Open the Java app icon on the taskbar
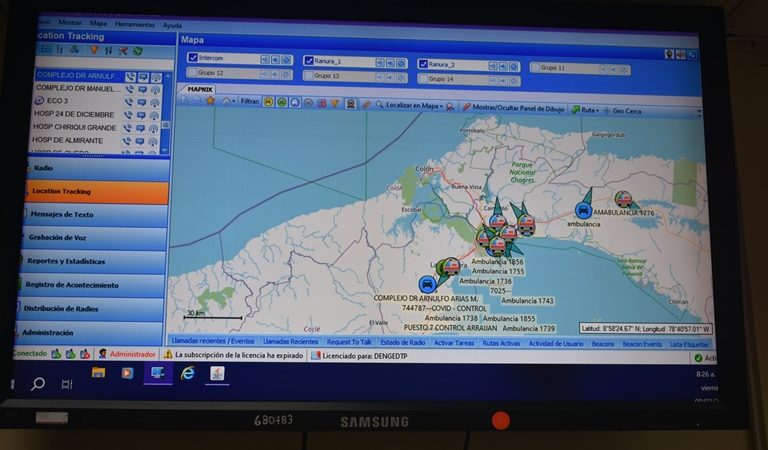 point(217,374)
